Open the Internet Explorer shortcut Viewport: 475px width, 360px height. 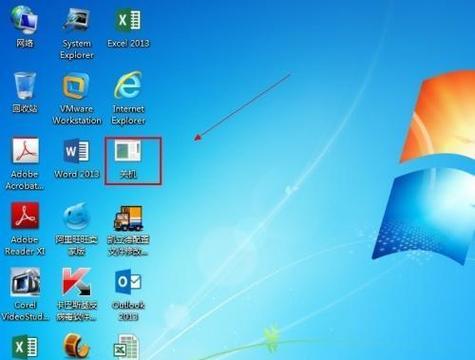(x=128, y=98)
